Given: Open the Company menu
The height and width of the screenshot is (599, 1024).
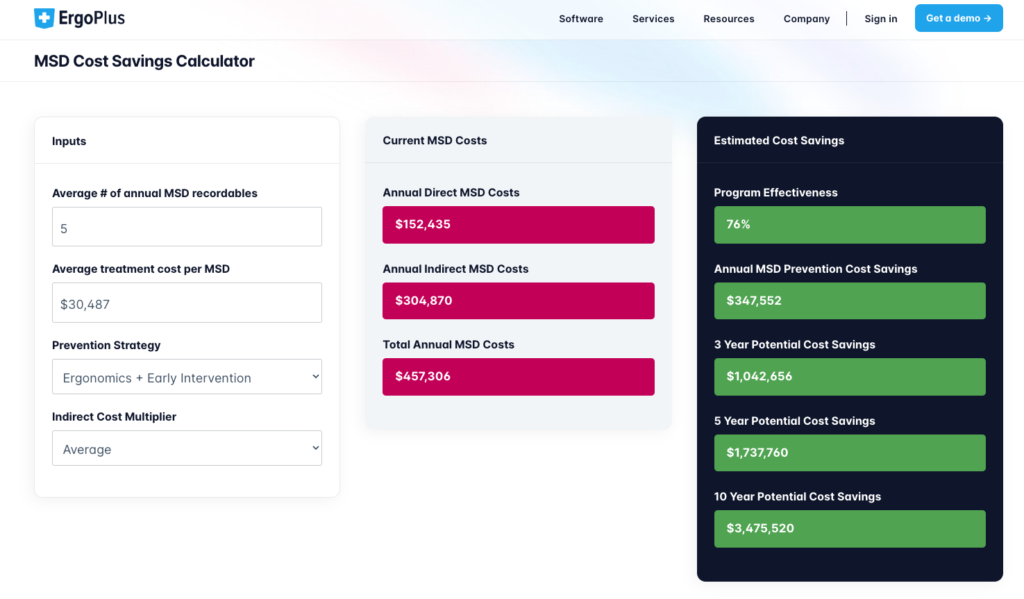Looking at the screenshot, I should coord(806,19).
